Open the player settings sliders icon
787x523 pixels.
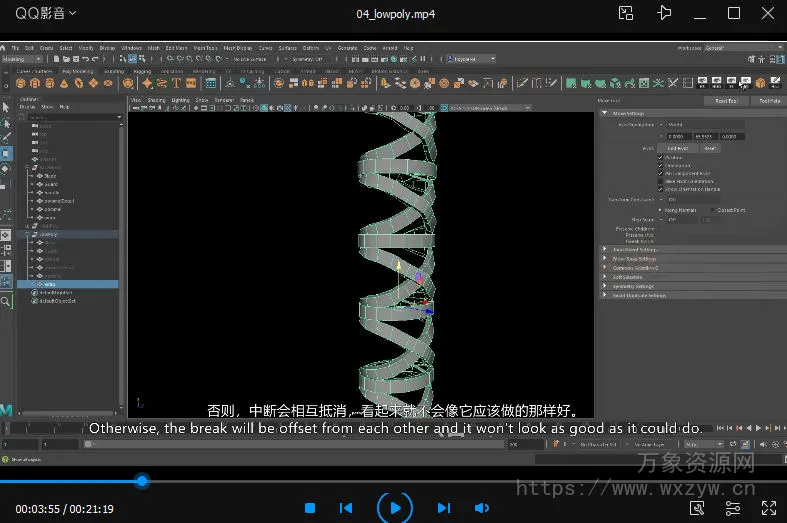(x=733, y=508)
